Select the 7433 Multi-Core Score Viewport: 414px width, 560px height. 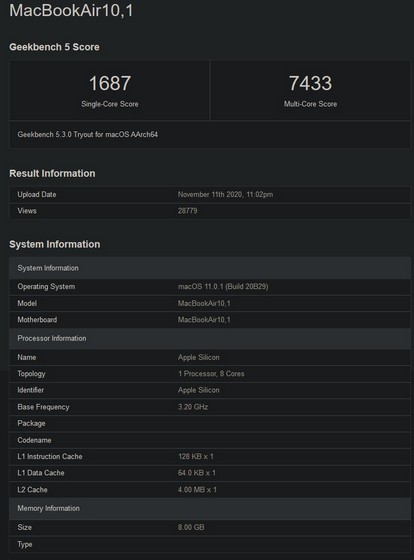(x=310, y=83)
